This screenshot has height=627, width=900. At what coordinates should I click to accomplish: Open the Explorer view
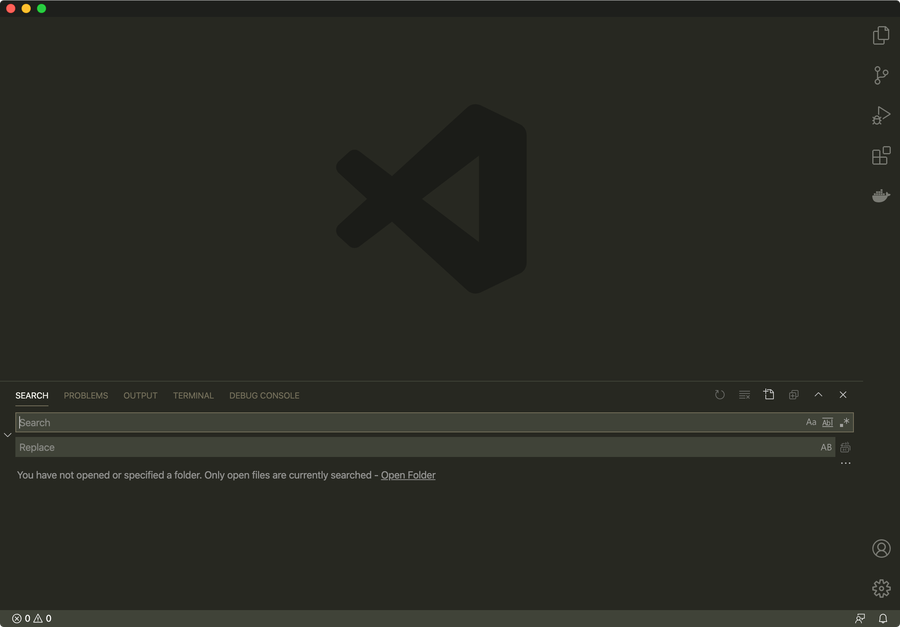tap(881, 35)
